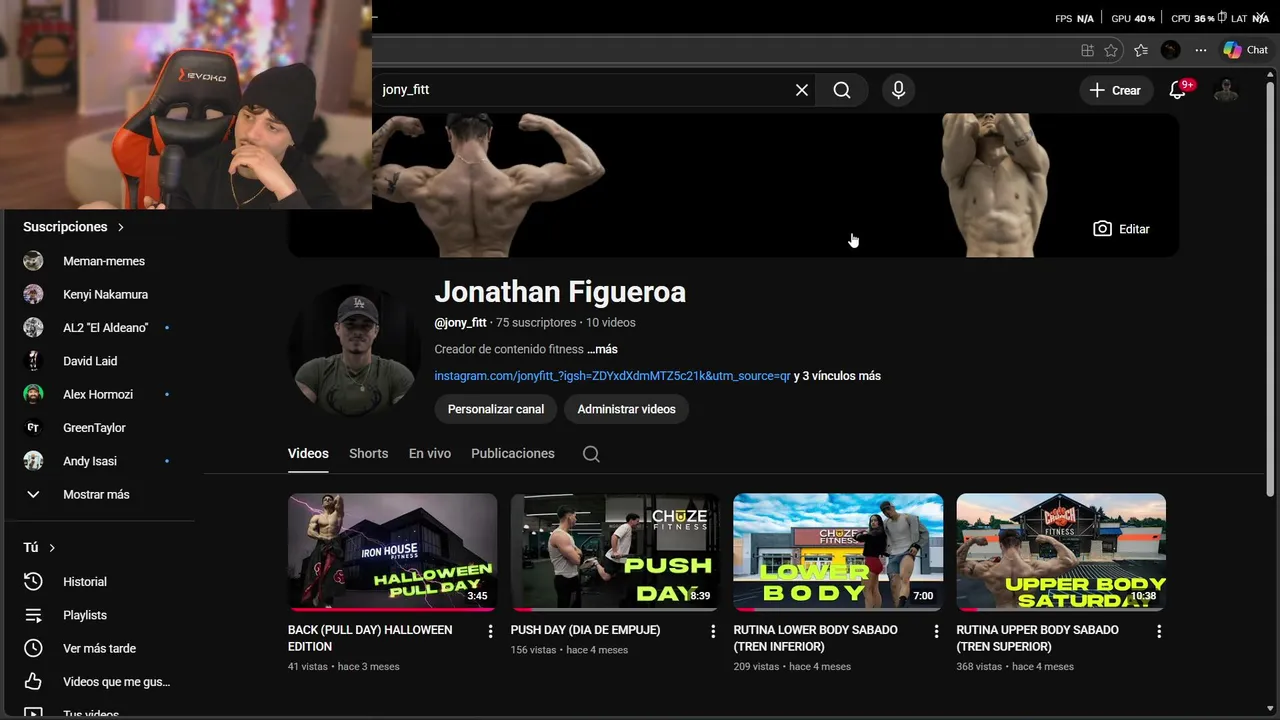Open options menu for Upper Body video

1159,631
